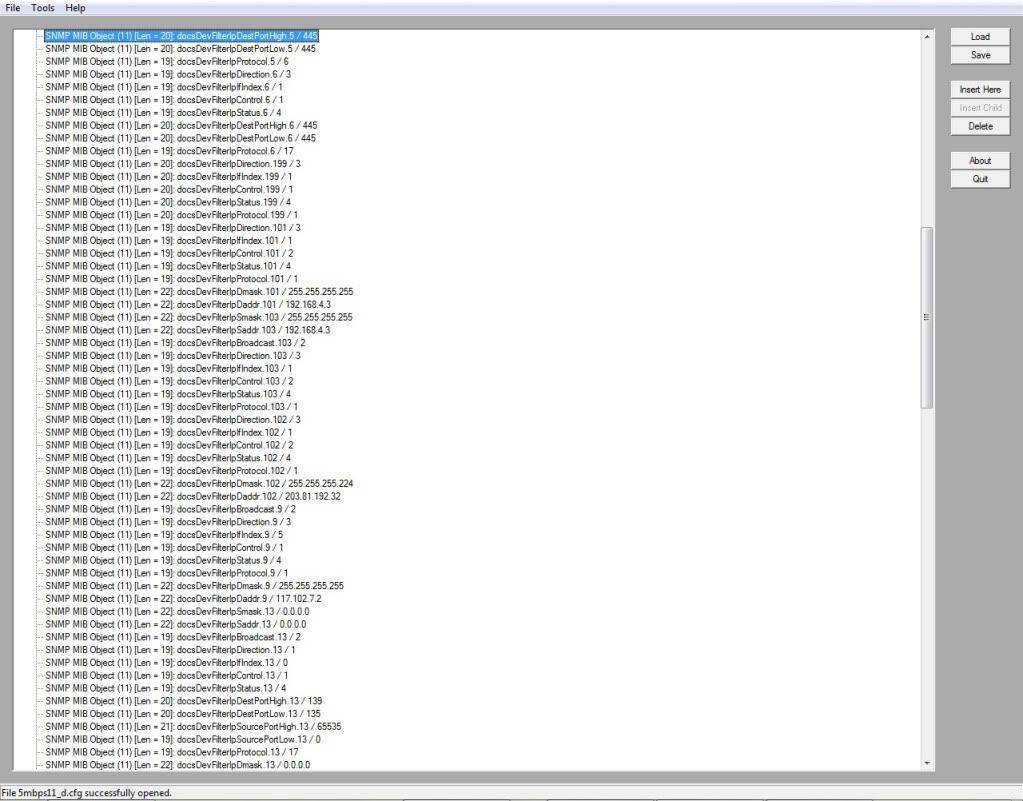Click the Delete button
1023x801 pixels.
980,126
